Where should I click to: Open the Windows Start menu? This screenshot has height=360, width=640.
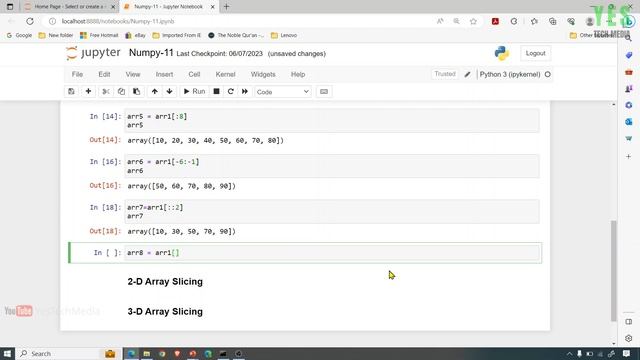point(7,353)
